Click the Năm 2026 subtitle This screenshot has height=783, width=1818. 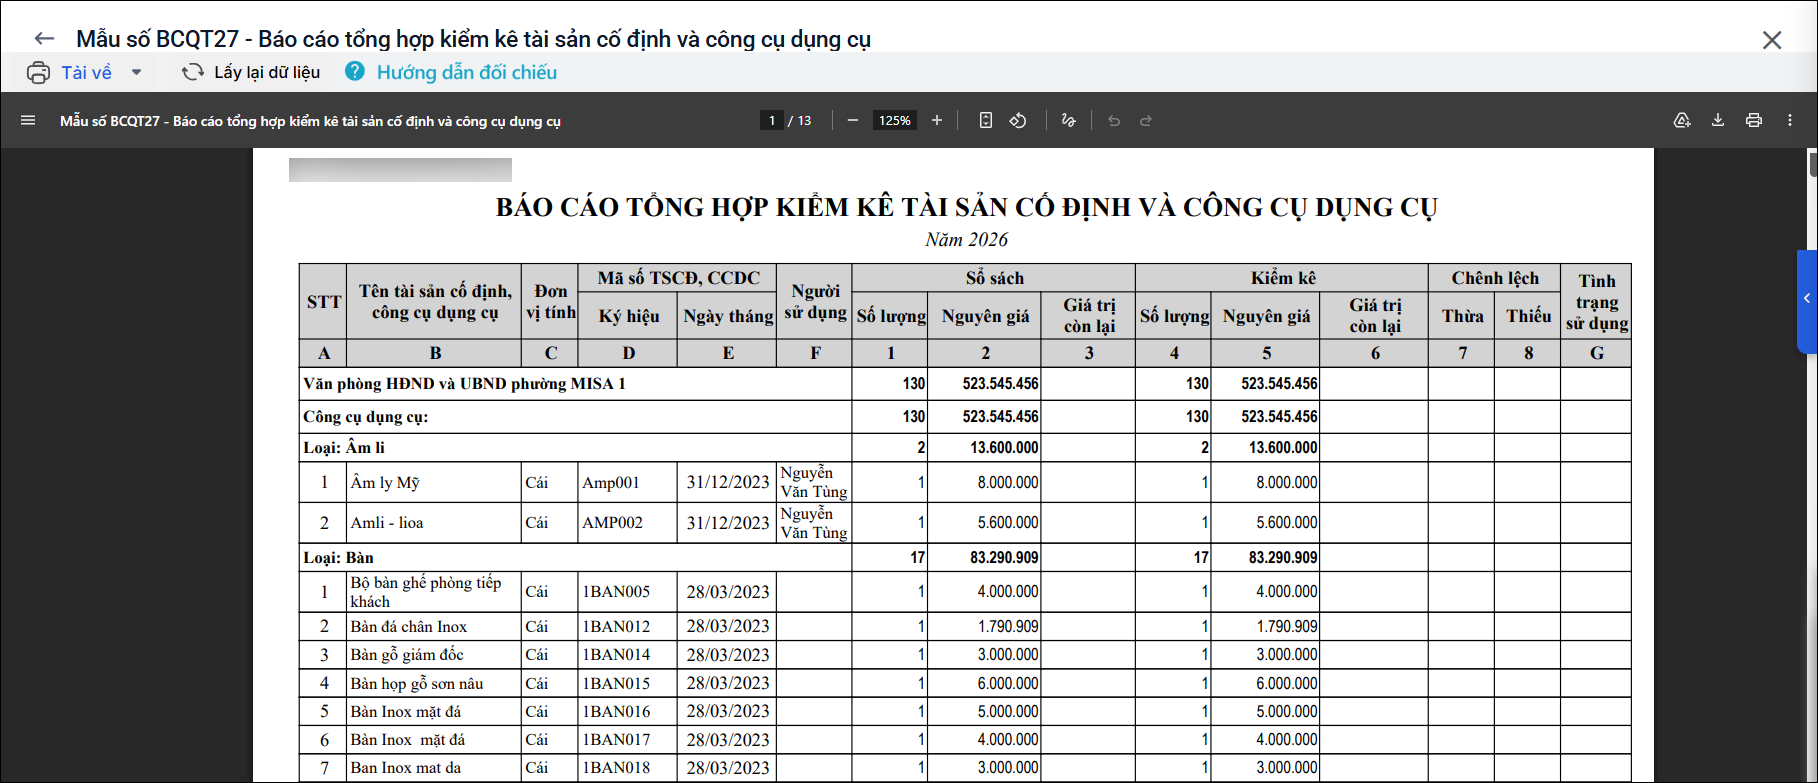(966, 240)
